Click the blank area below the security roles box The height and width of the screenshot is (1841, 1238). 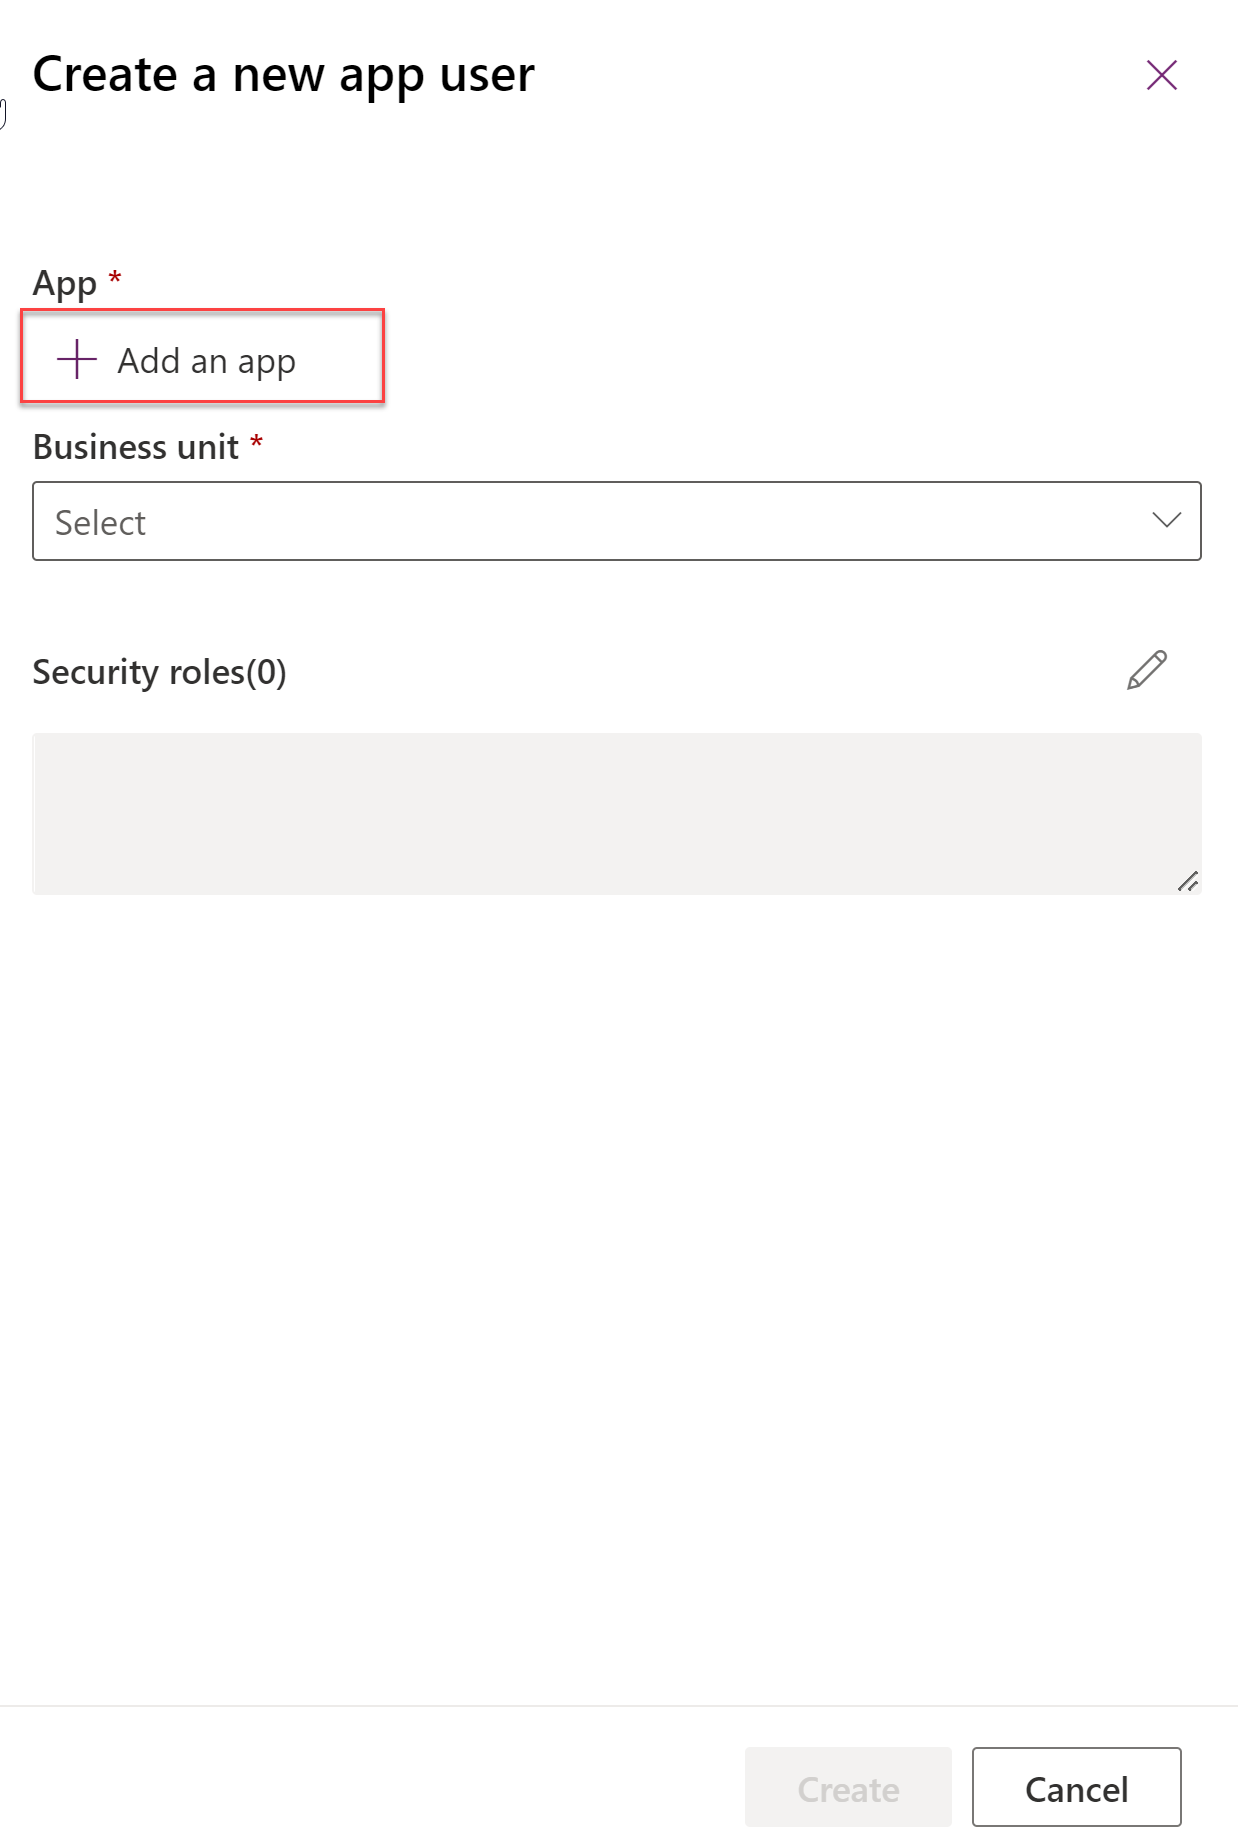(616, 1250)
